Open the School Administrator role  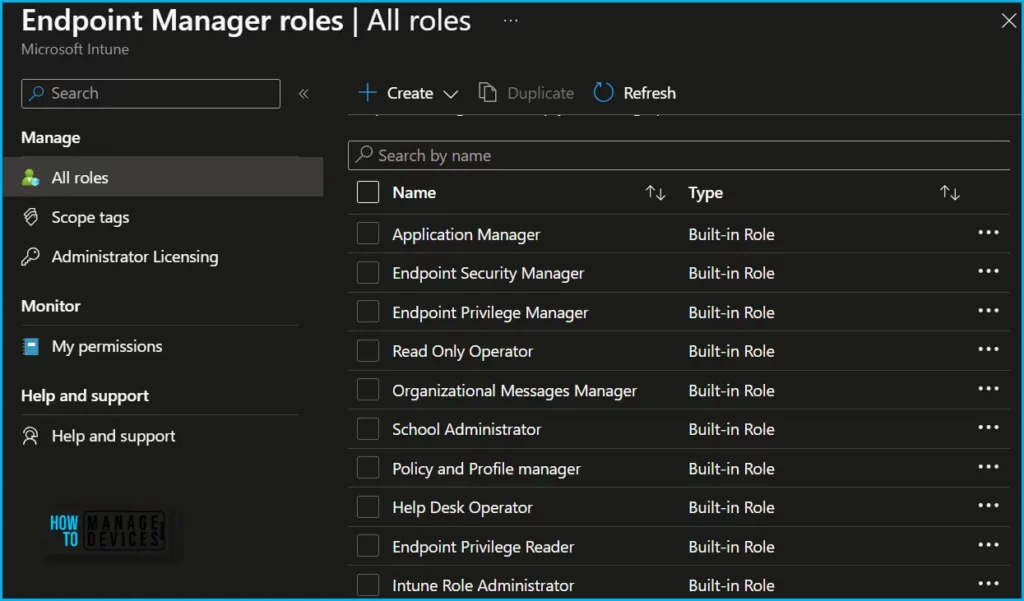point(466,429)
